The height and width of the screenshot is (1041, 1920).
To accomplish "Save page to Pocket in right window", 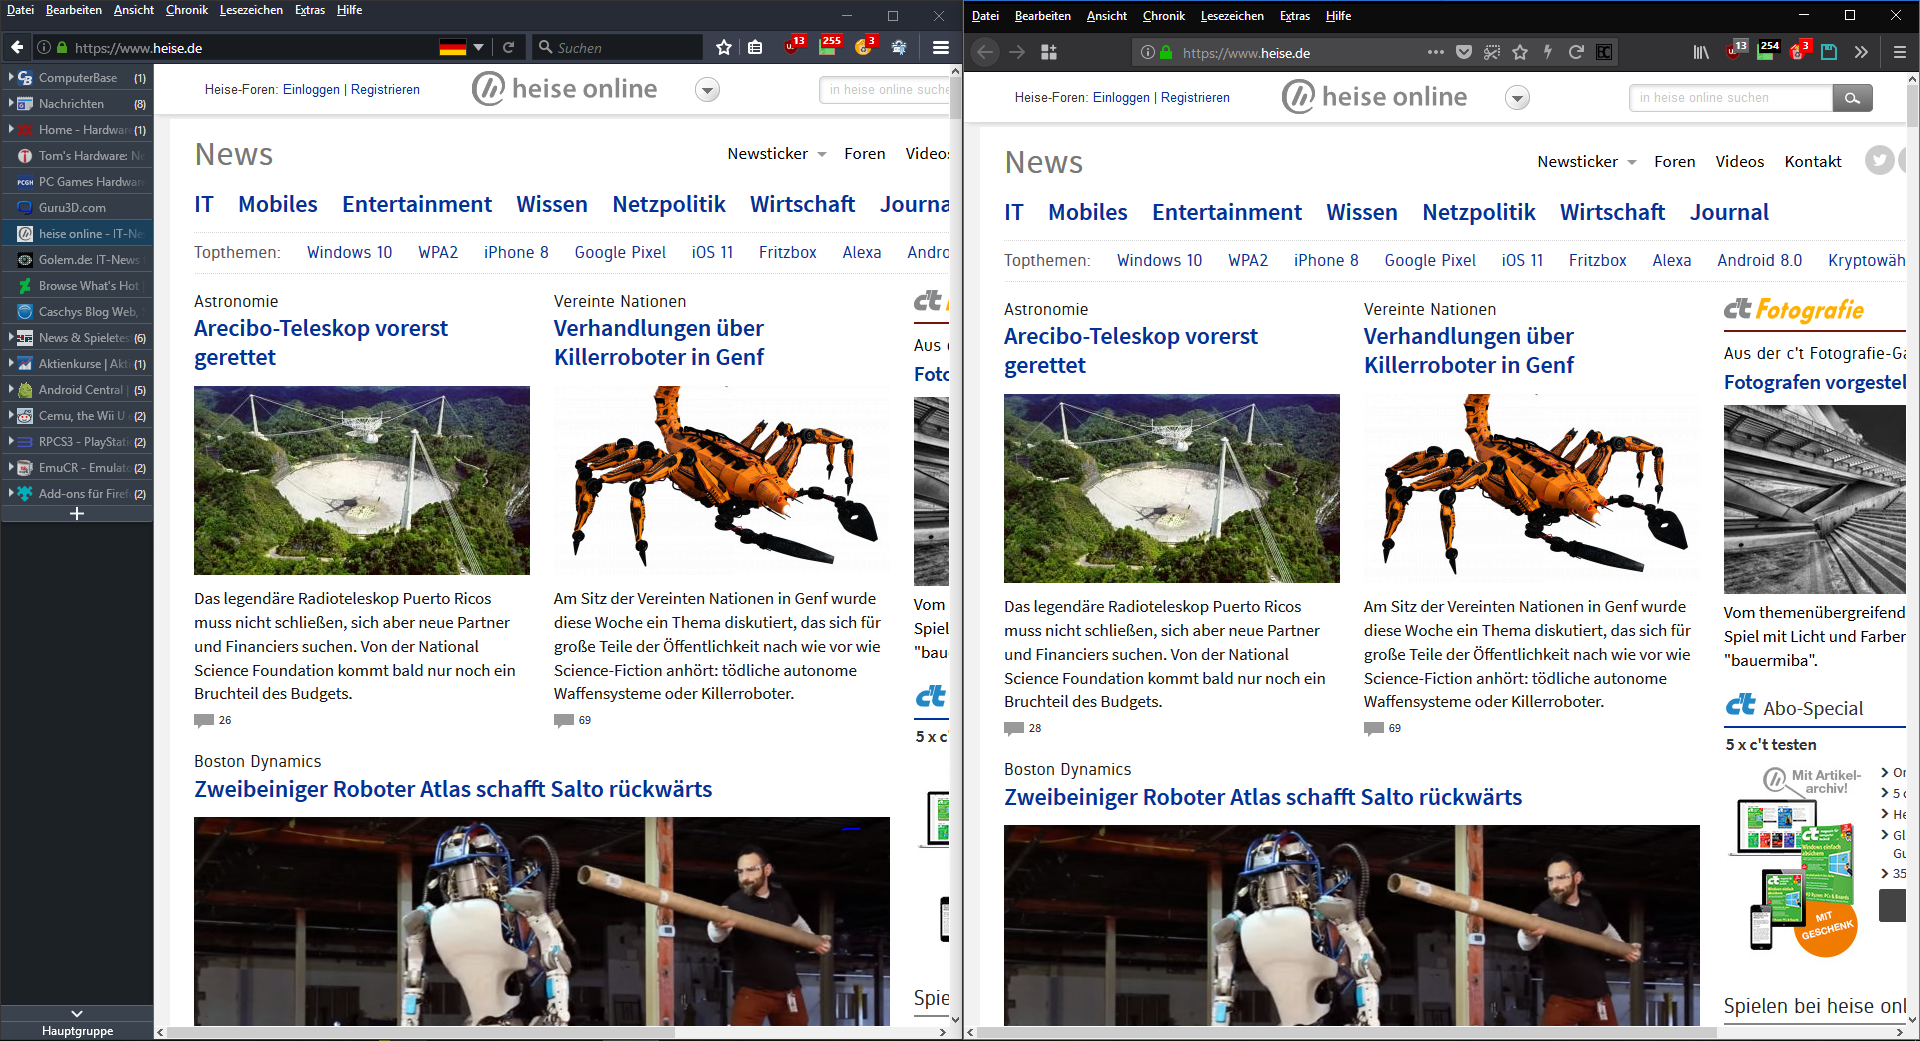I will [1464, 52].
